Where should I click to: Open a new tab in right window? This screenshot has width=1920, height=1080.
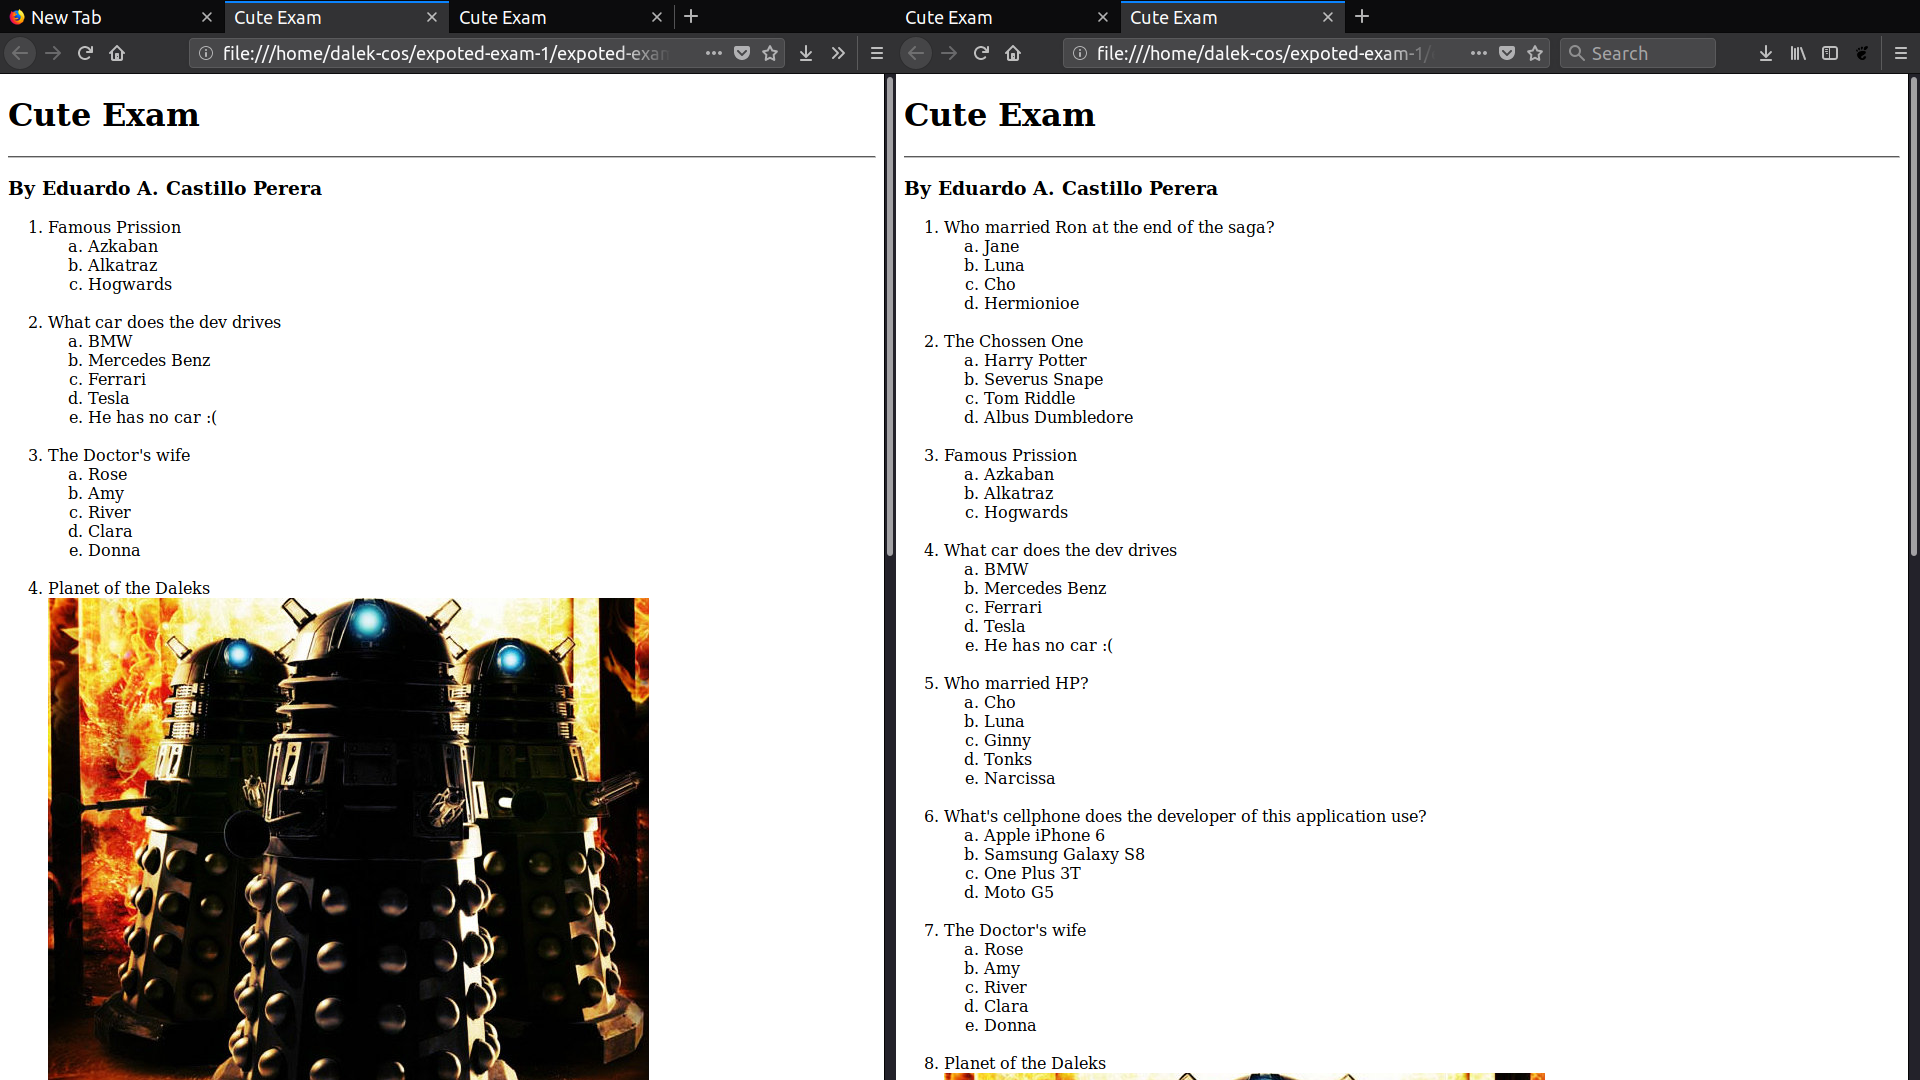point(1362,17)
